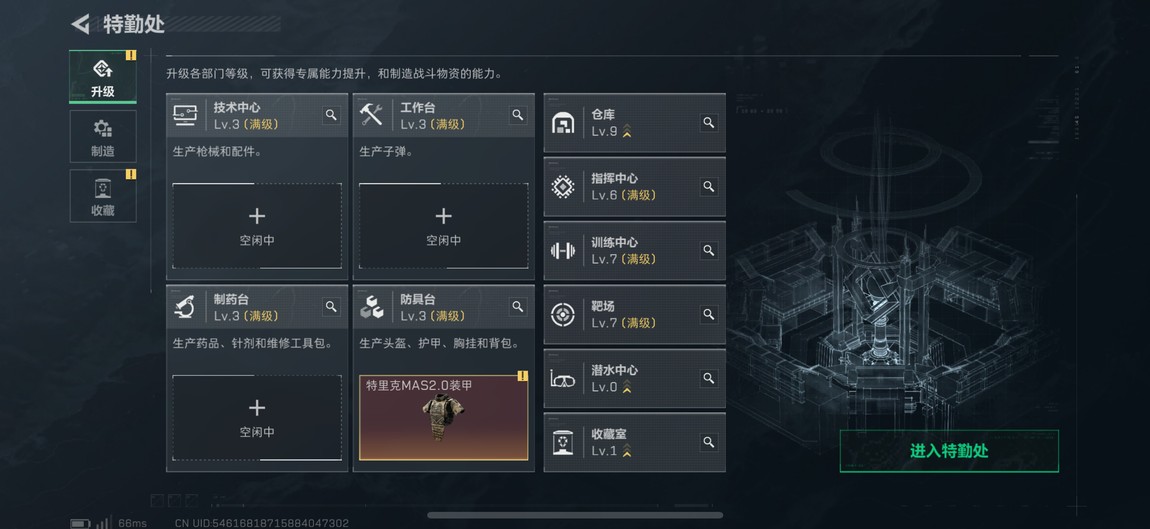Select the 收藏 sidebar tab
This screenshot has height=529, width=1150.
pyautogui.click(x=103, y=196)
